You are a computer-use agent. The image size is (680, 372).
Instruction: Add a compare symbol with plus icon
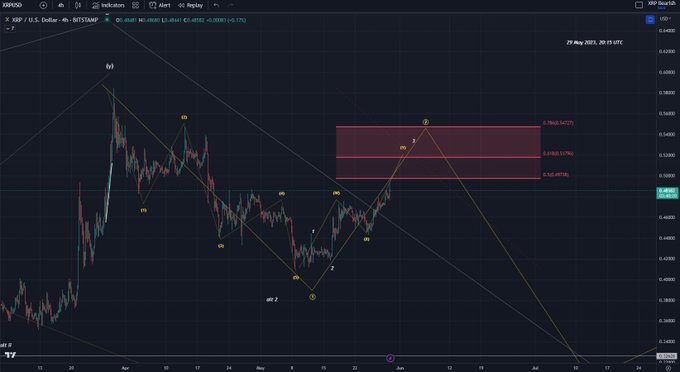click(43, 5)
